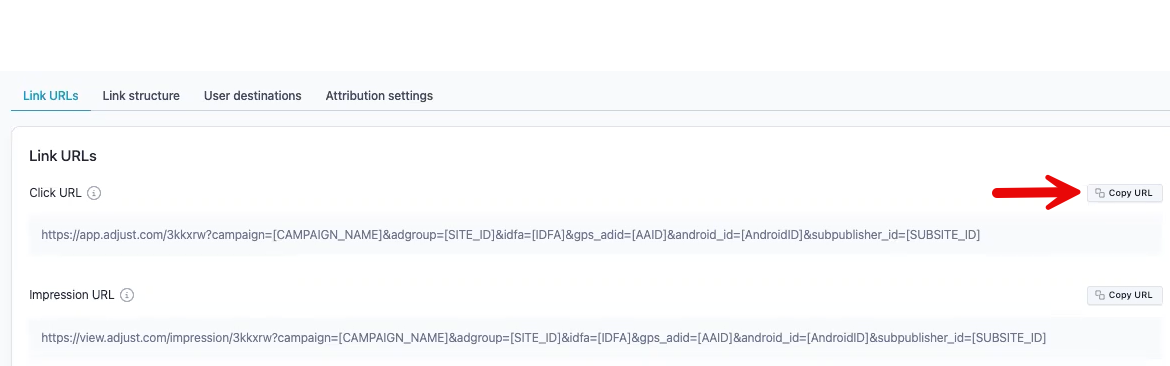
Task: Open the info icon beside Click URL
Action: (93, 193)
